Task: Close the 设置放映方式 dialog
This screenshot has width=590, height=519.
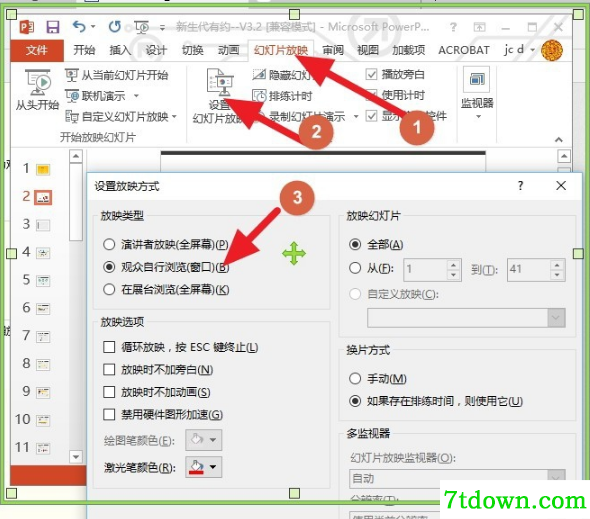Action: 561,186
